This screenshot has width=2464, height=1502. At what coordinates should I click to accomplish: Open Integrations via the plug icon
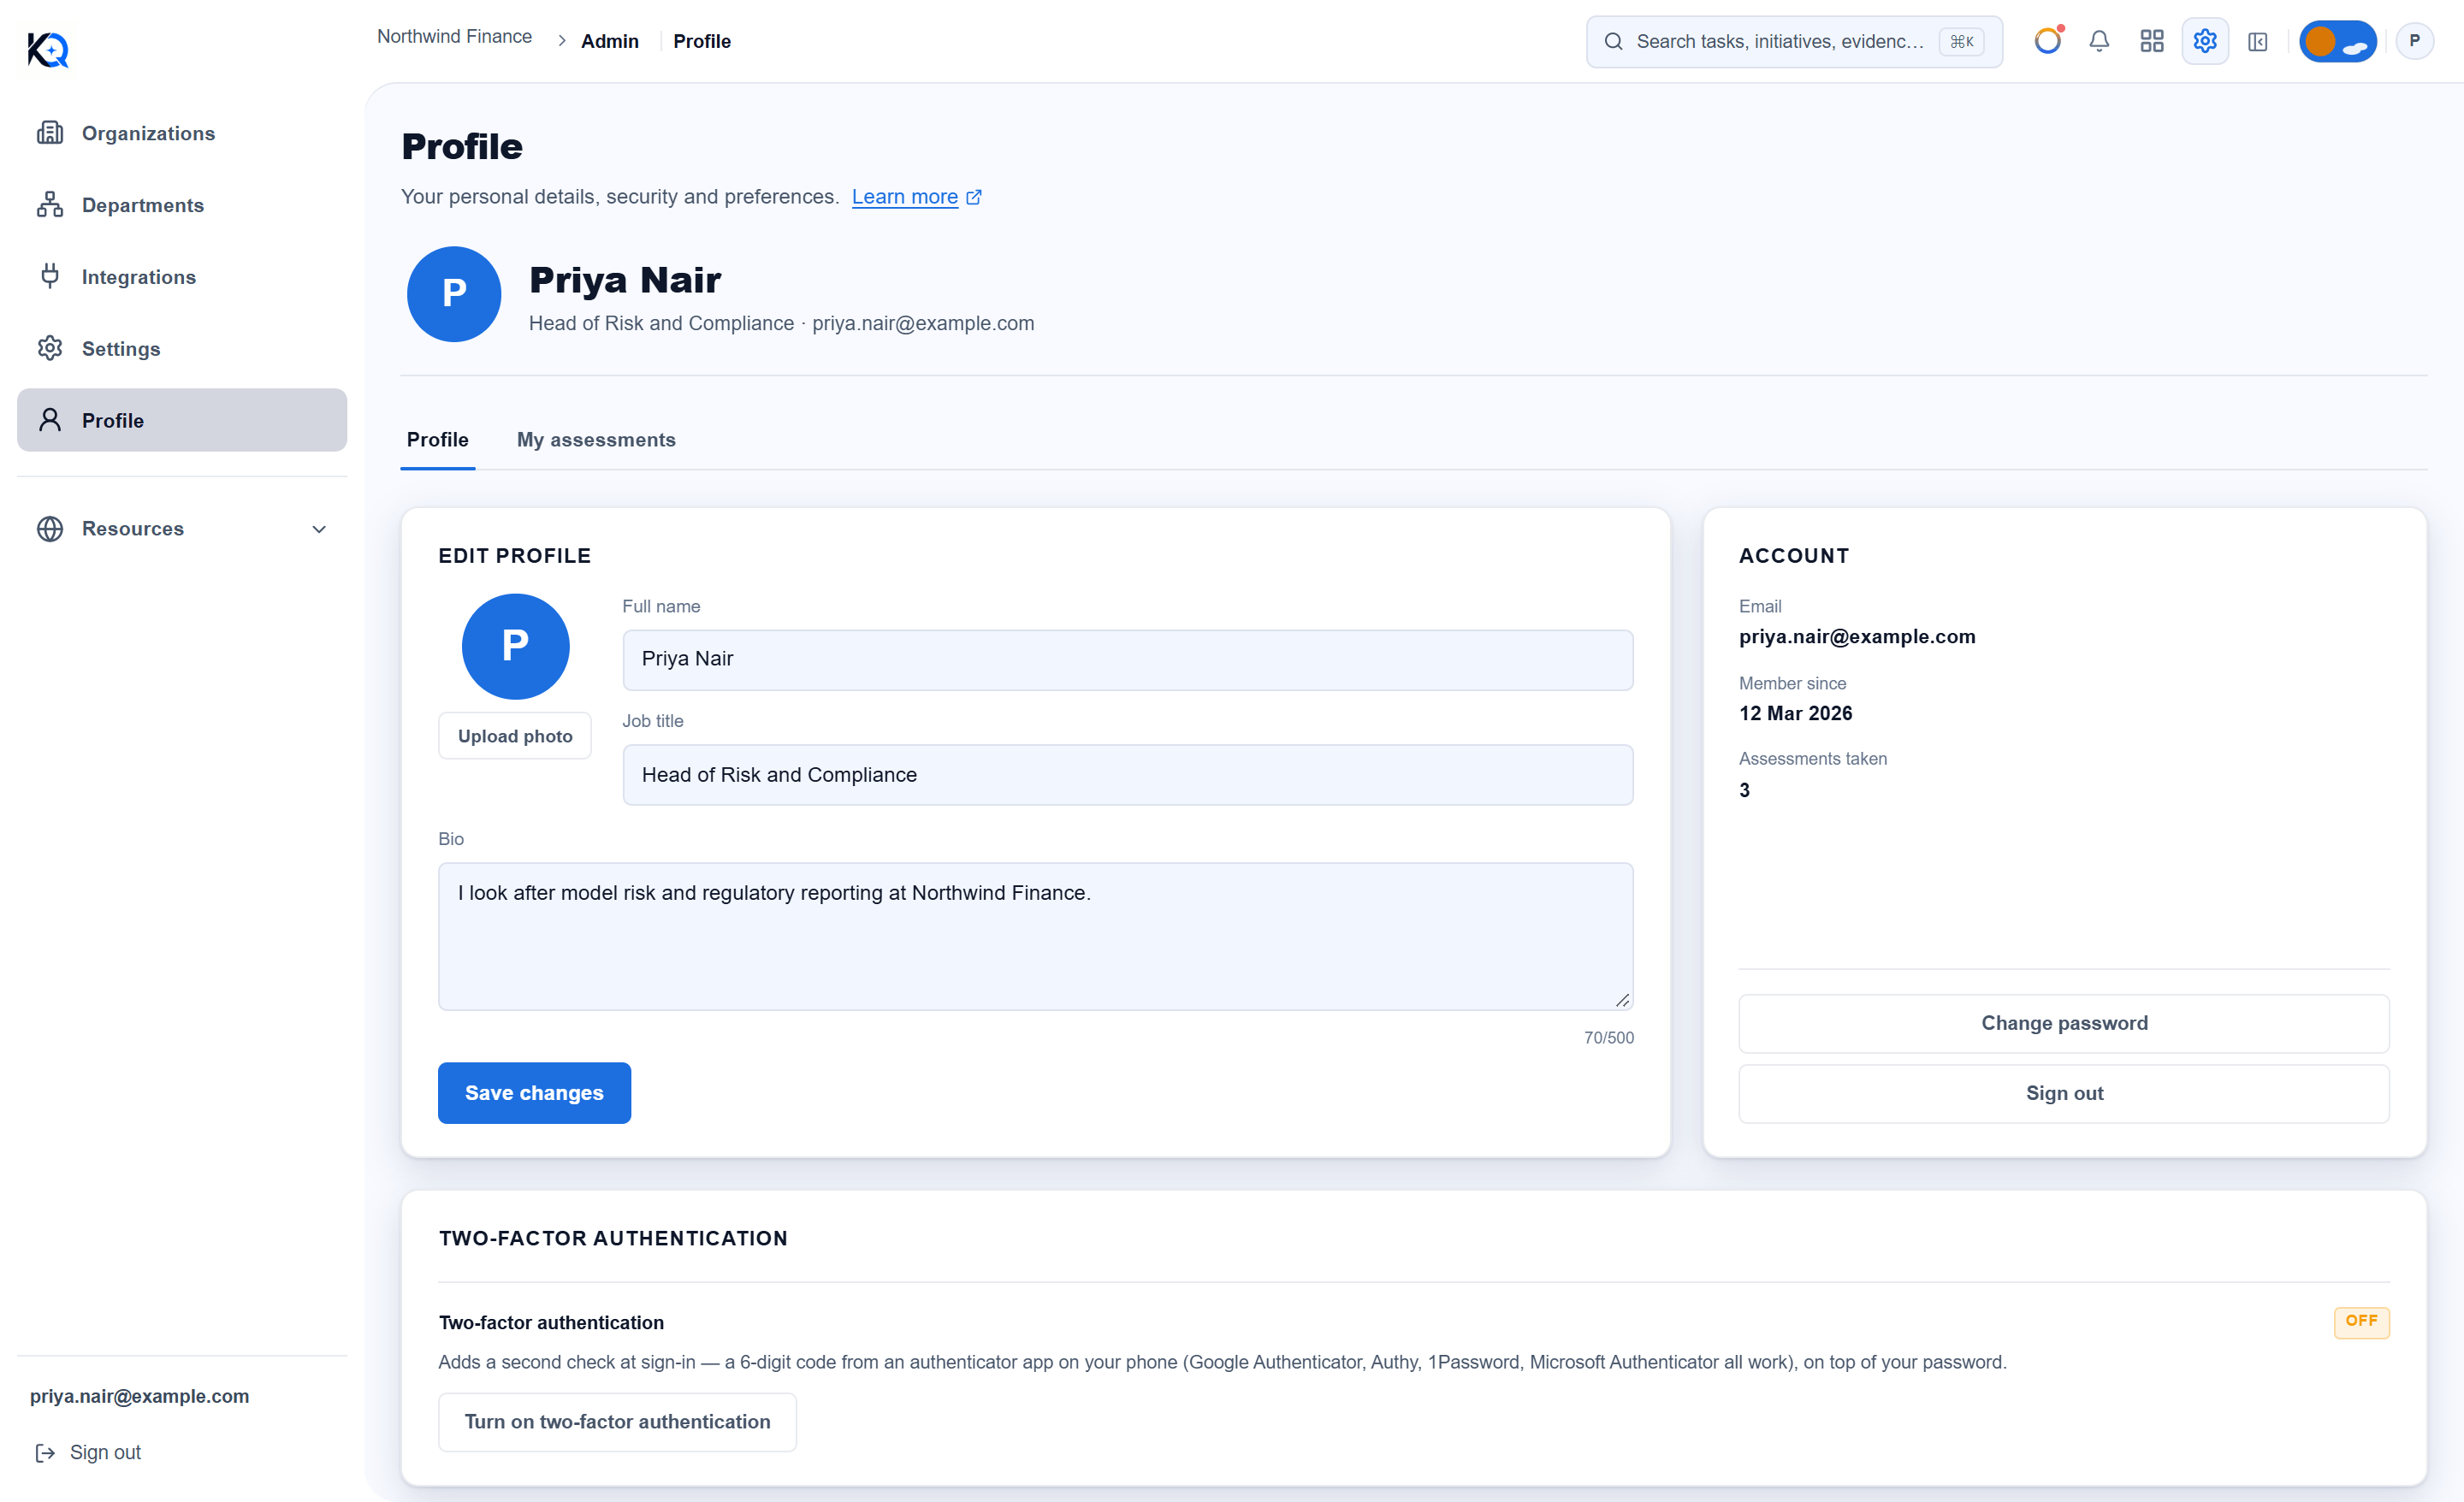coord(50,276)
